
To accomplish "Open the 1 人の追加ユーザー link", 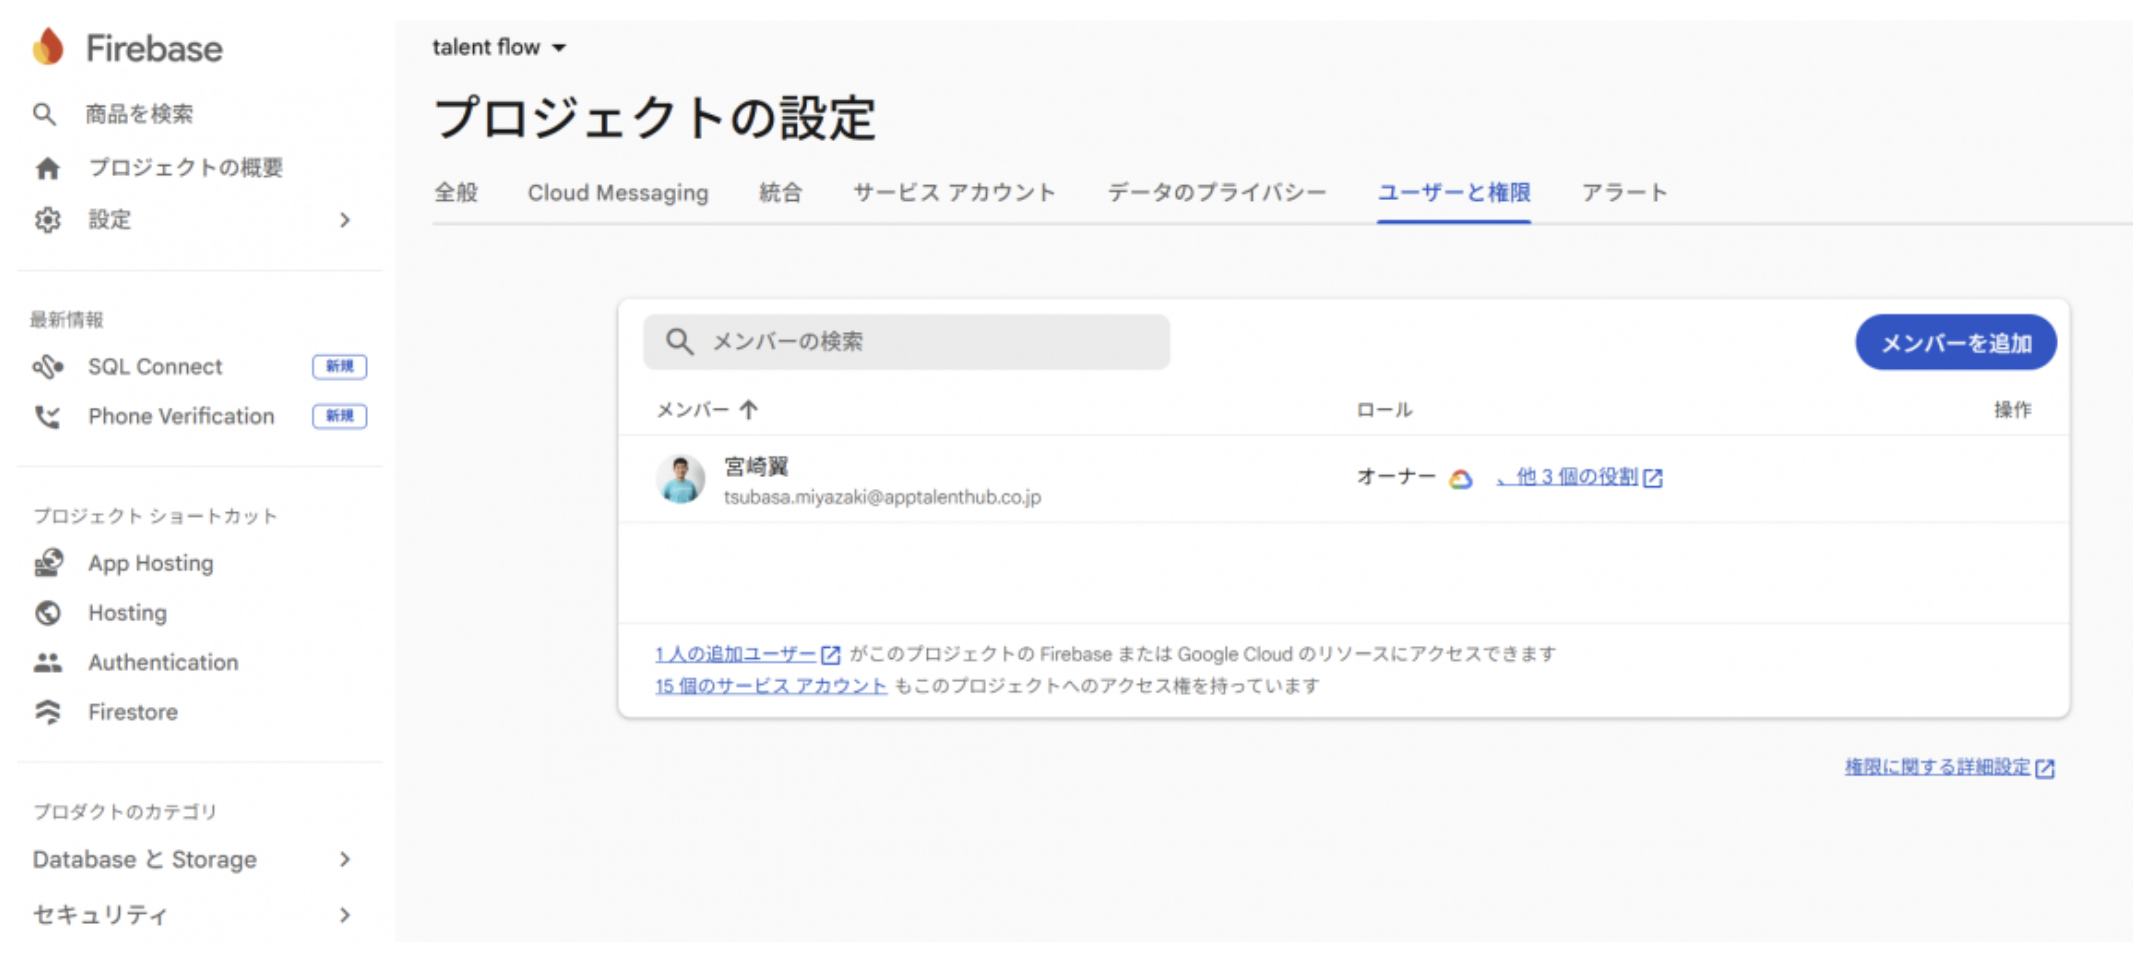I will point(736,654).
